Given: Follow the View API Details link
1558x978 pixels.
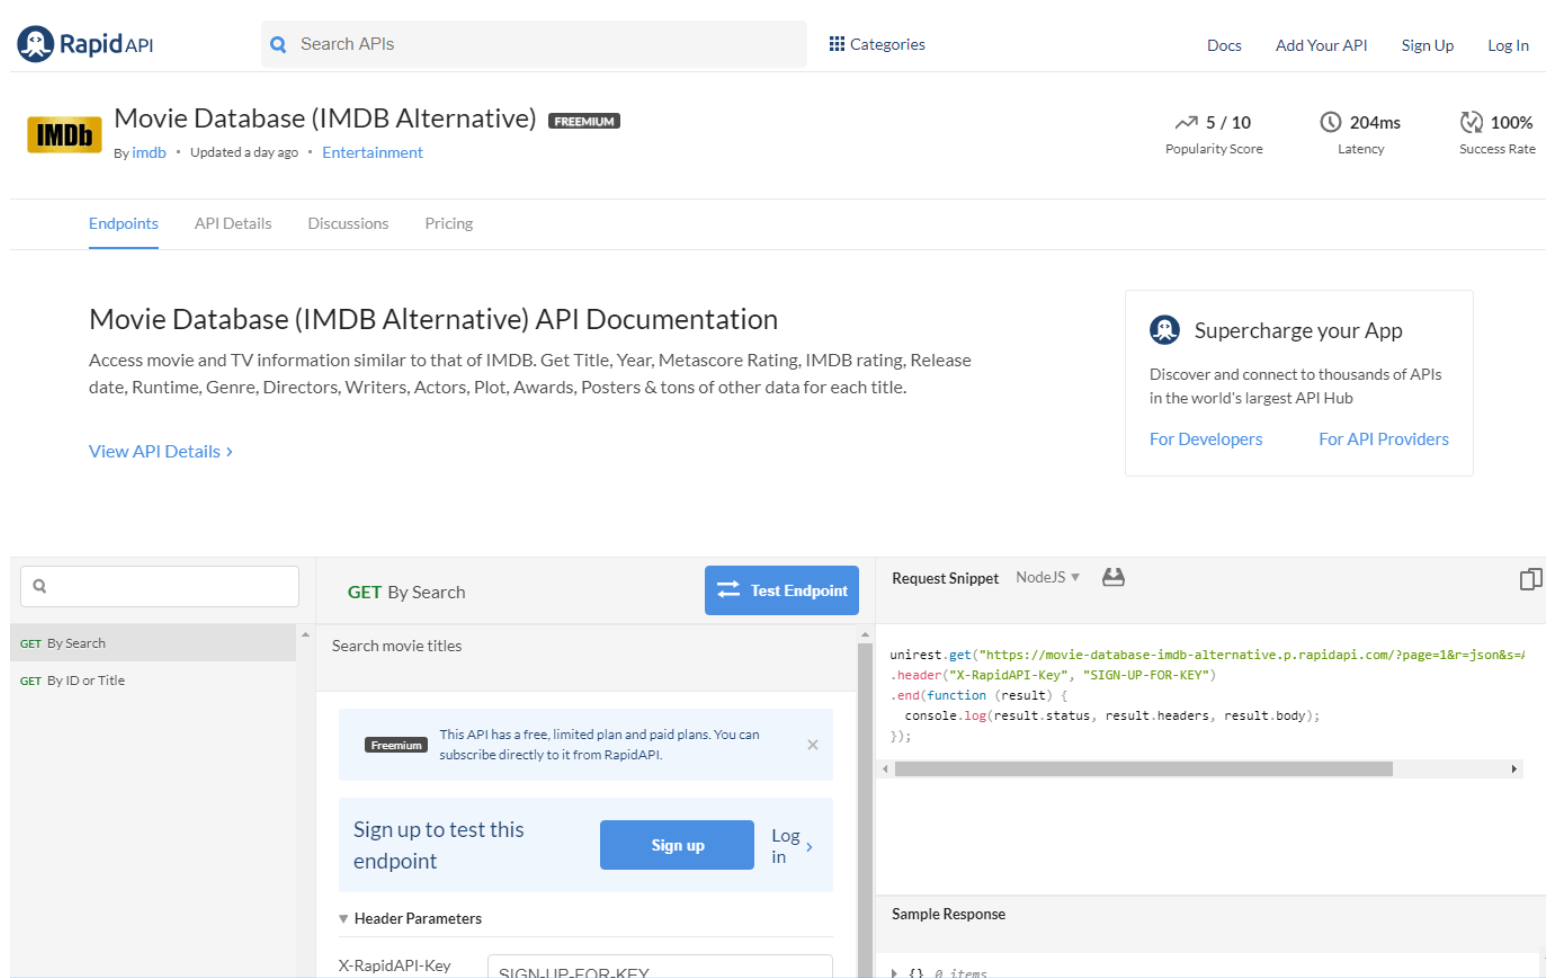Looking at the screenshot, I should (x=160, y=451).
